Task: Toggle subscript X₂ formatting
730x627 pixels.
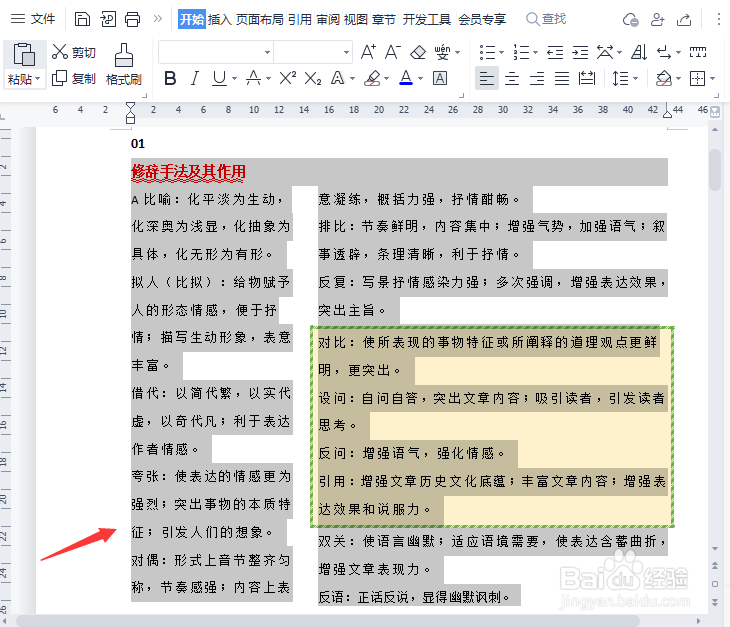Action: [x=313, y=78]
